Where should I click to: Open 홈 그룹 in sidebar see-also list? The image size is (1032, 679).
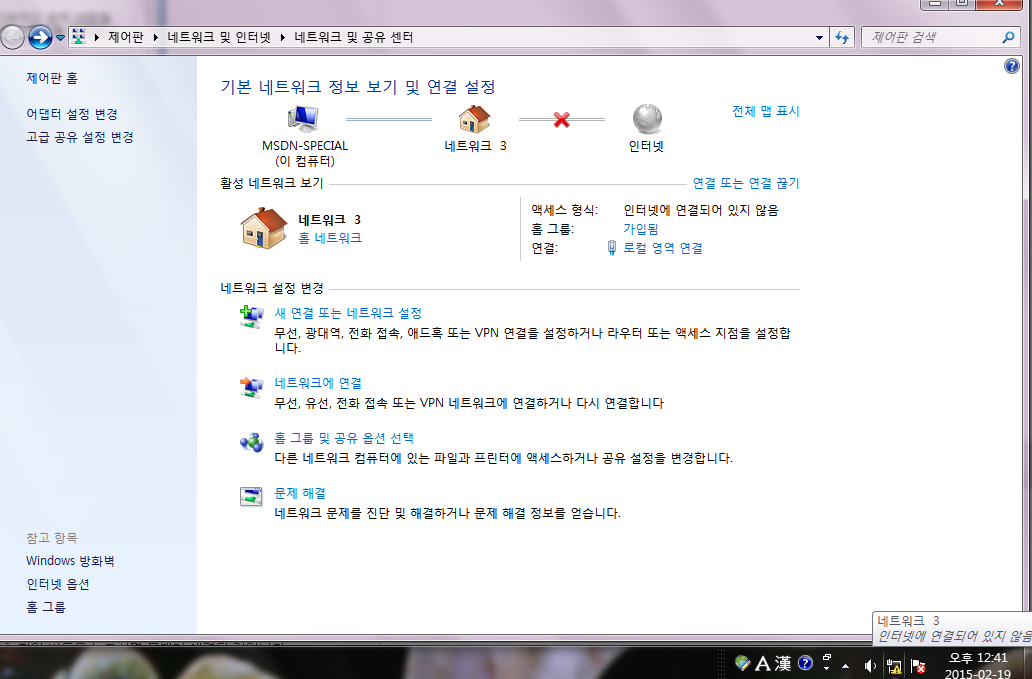[x=46, y=607]
